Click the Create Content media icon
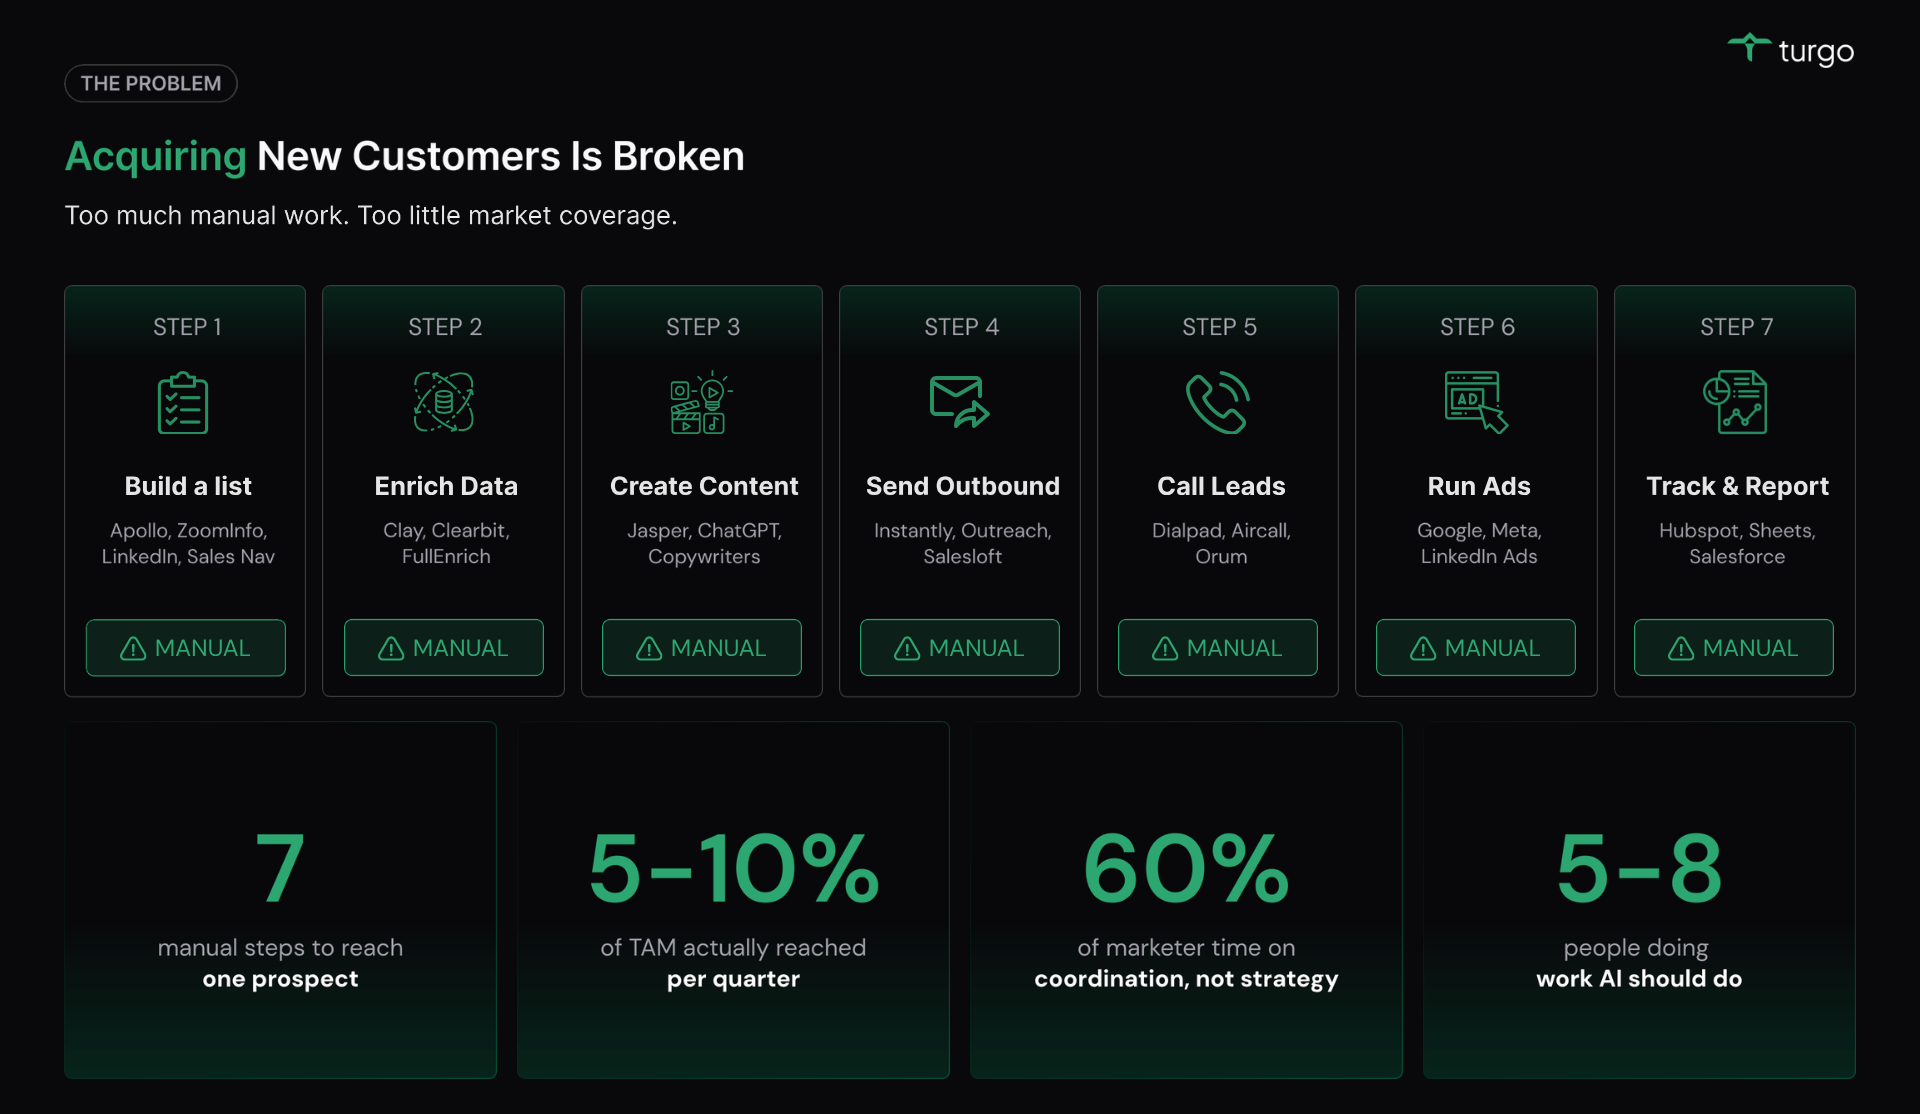The height and width of the screenshot is (1114, 1920). [x=701, y=402]
